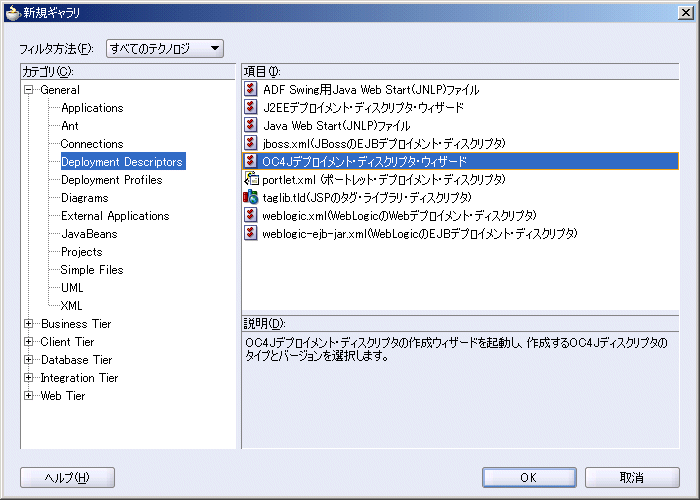Select XML category
Screen dimensions: 700x500
tap(71, 306)
